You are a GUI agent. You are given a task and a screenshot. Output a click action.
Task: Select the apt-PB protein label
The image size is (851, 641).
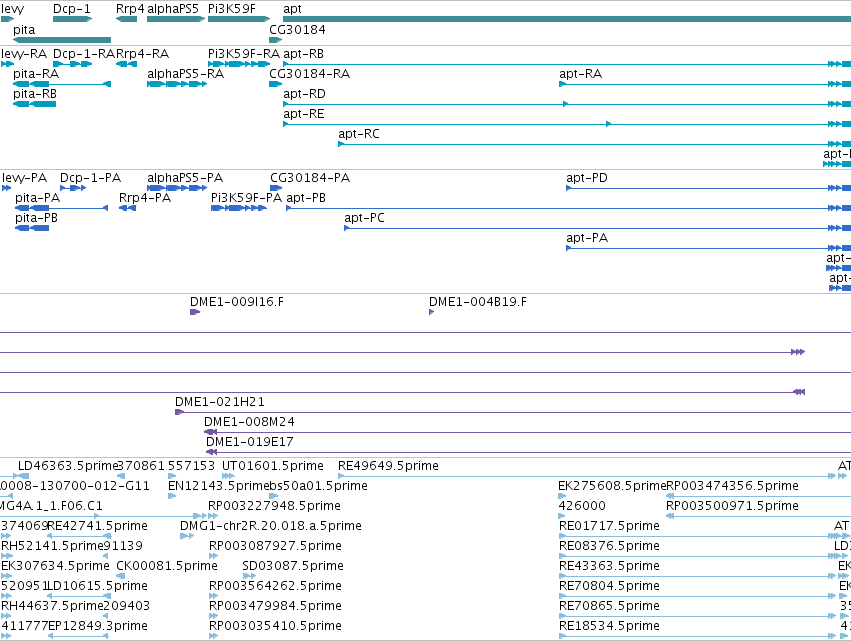coord(306,198)
